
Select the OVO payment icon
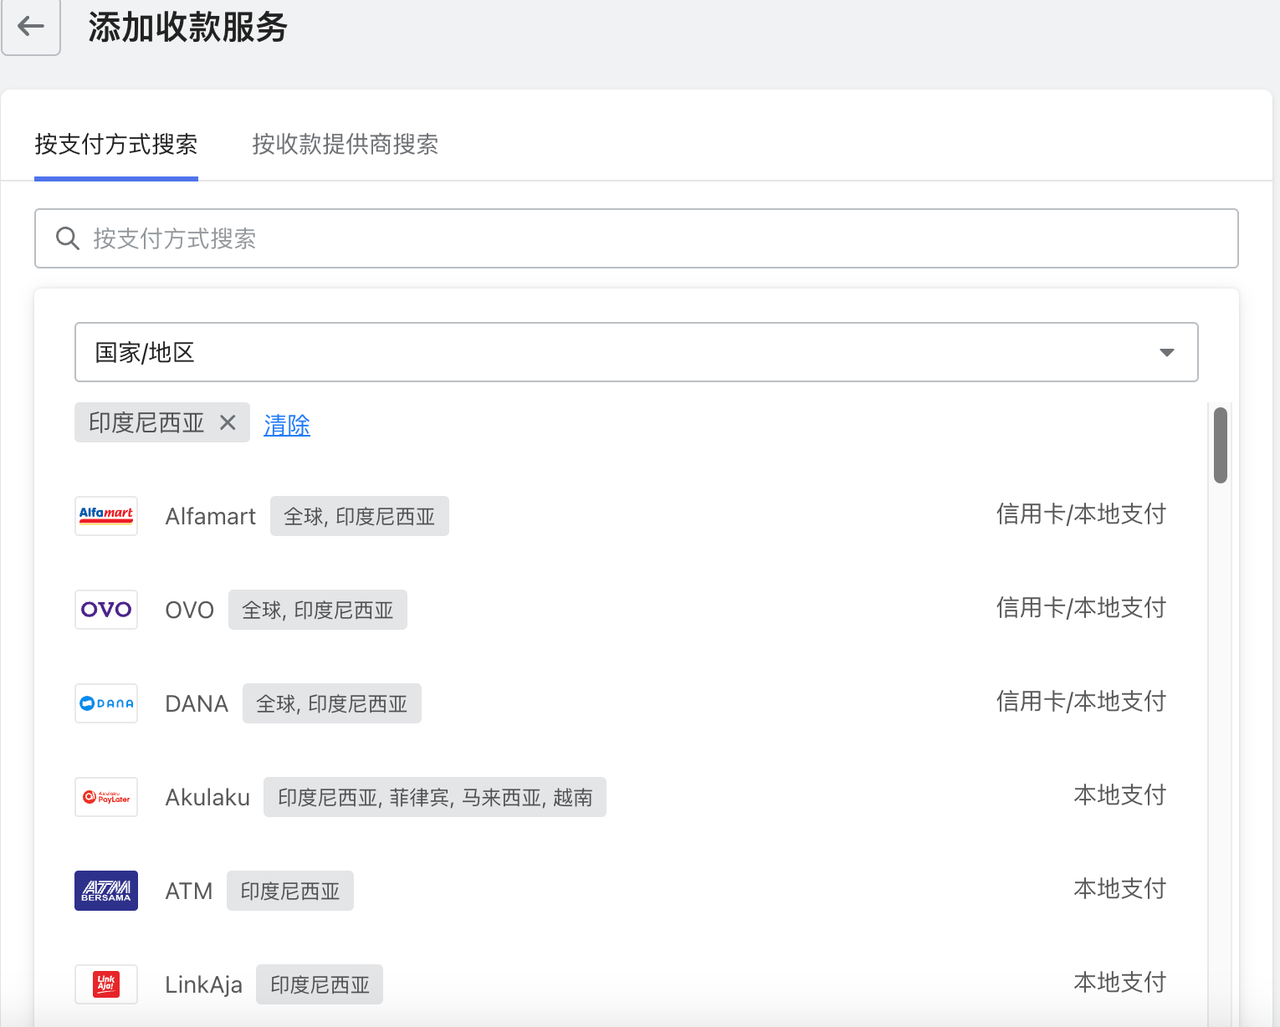[105, 609]
